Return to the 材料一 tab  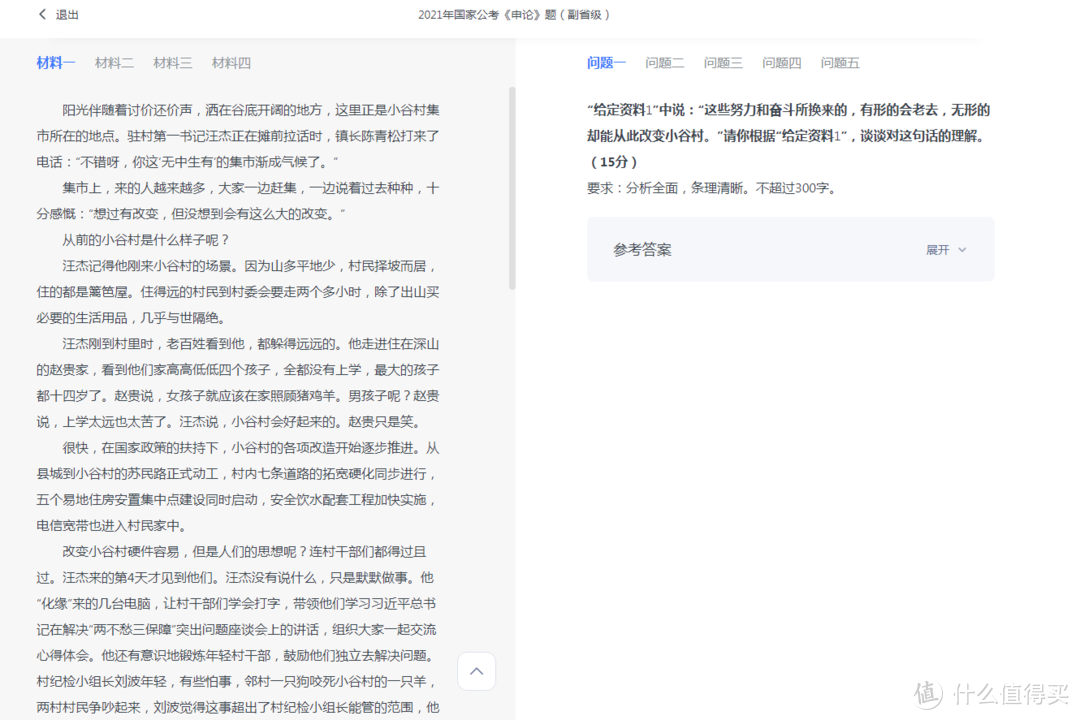click(x=54, y=62)
